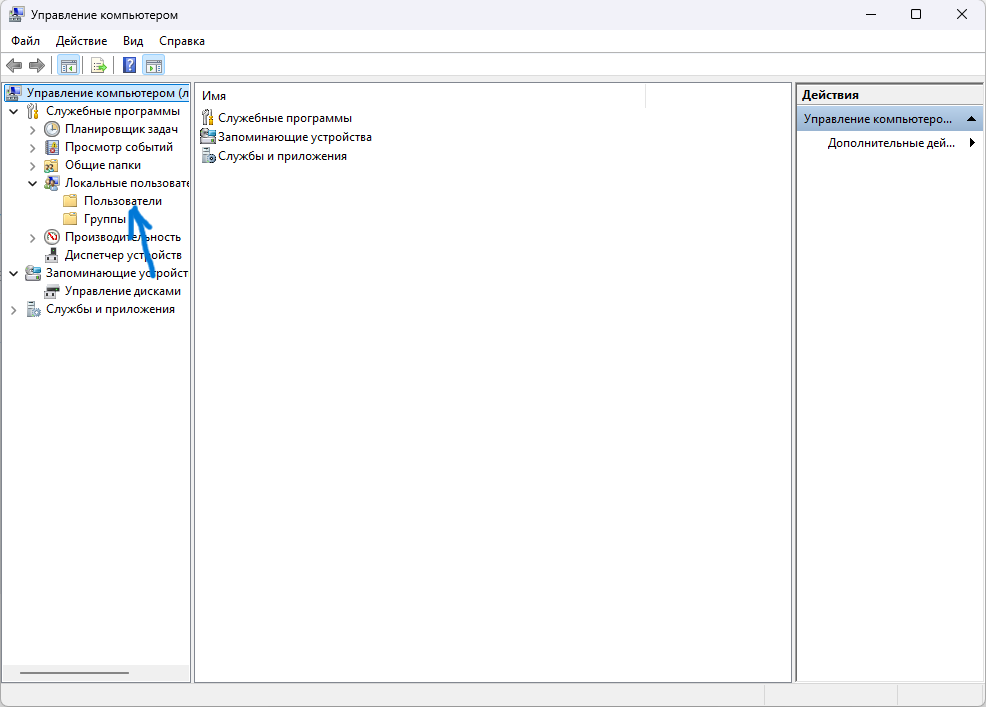This screenshot has height=707, width=986.
Task: Select Запоминающие устройства text in list pane
Action: 295,137
